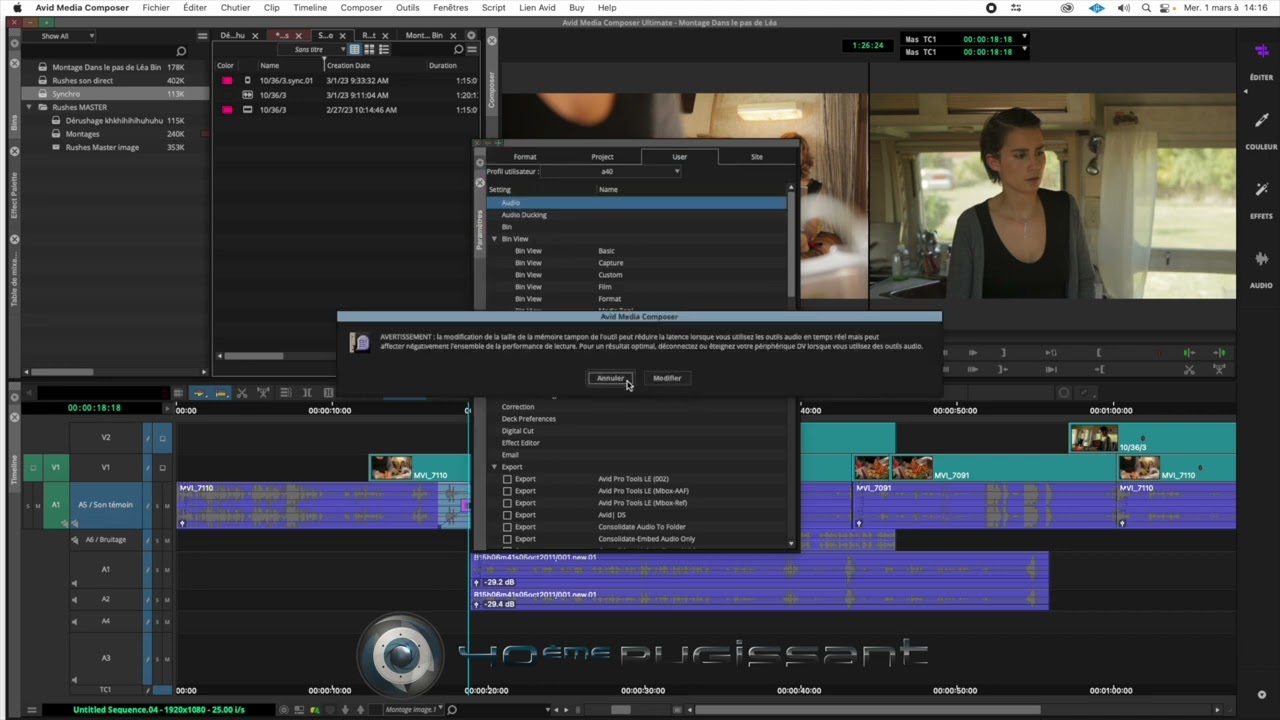
Task: Click the Modifier button
Action: pos(667,378)
